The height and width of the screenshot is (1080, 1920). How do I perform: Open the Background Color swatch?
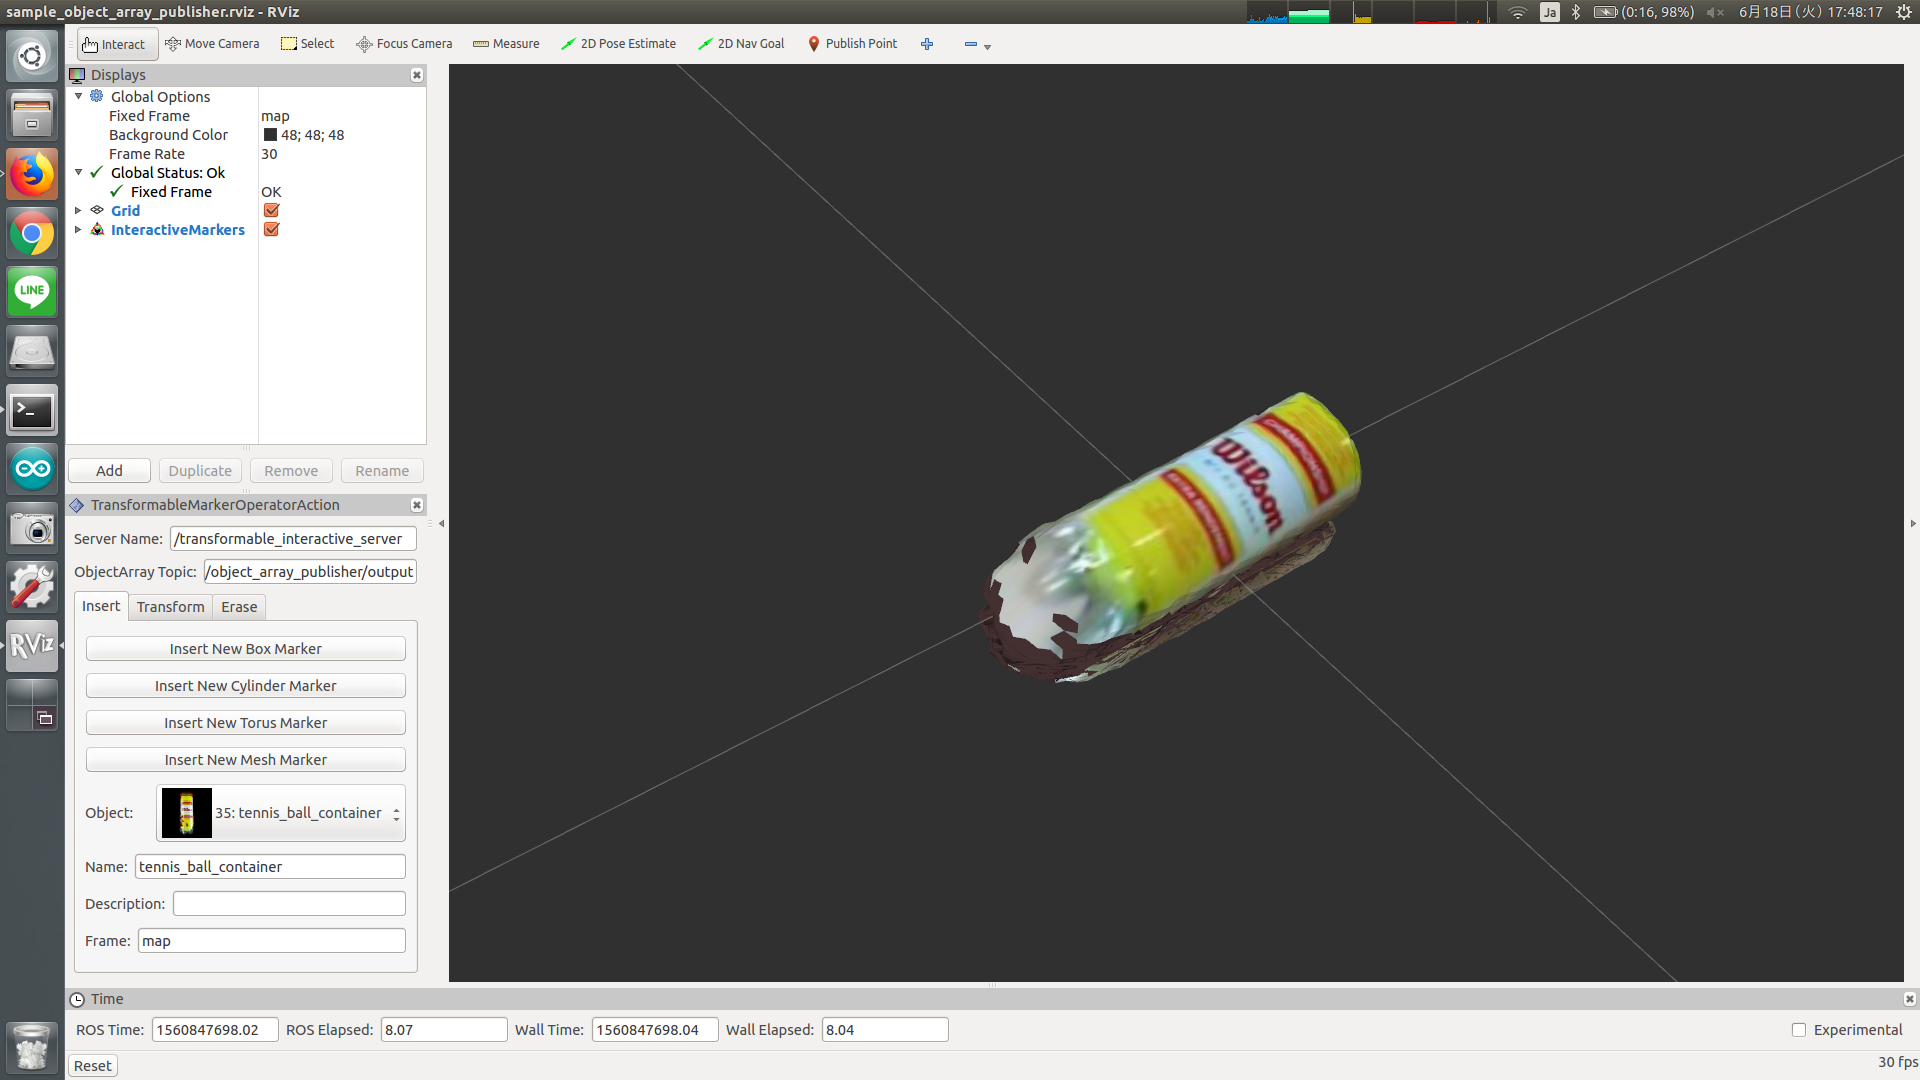[270, 135]
